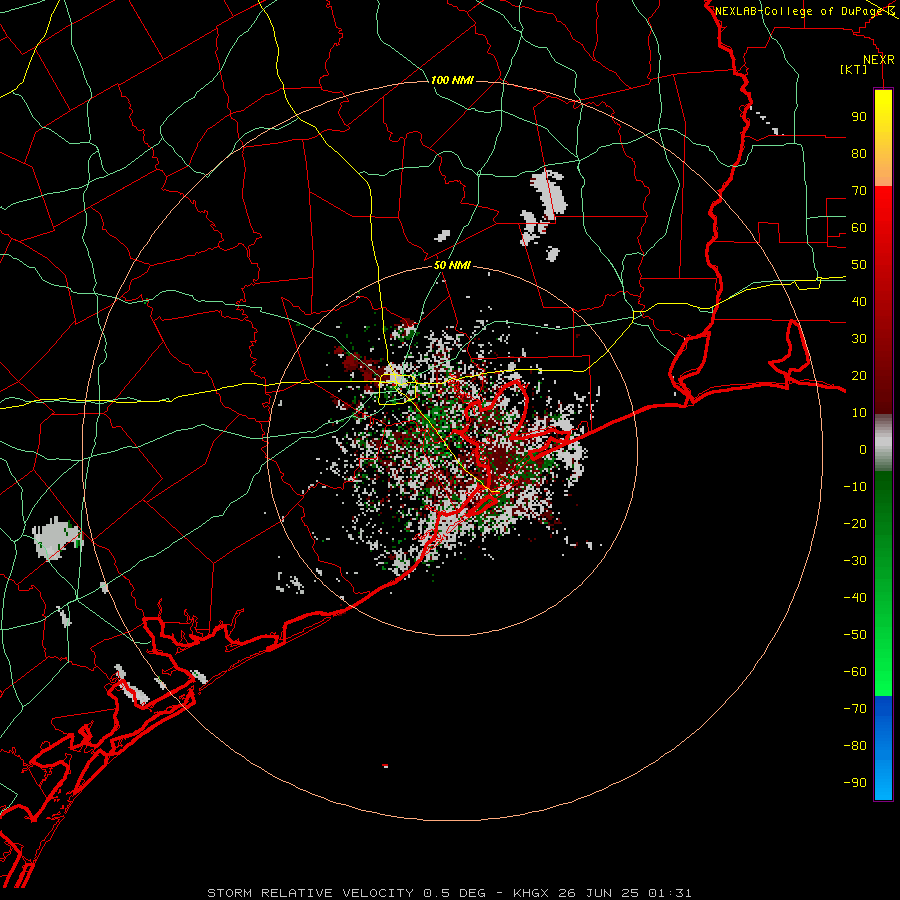Image resolution: width=900 pixels, height=900 pixels.
Task: Select the -10 knot scale label
Action: pos(855,487)
